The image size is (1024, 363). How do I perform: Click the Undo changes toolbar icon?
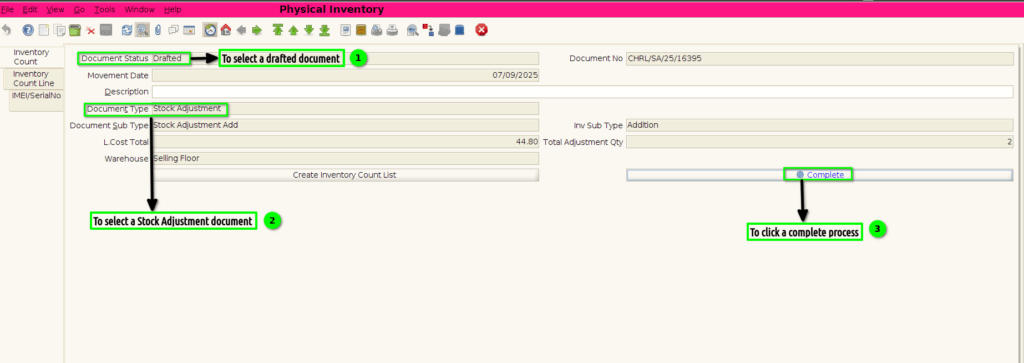(7, 30)
